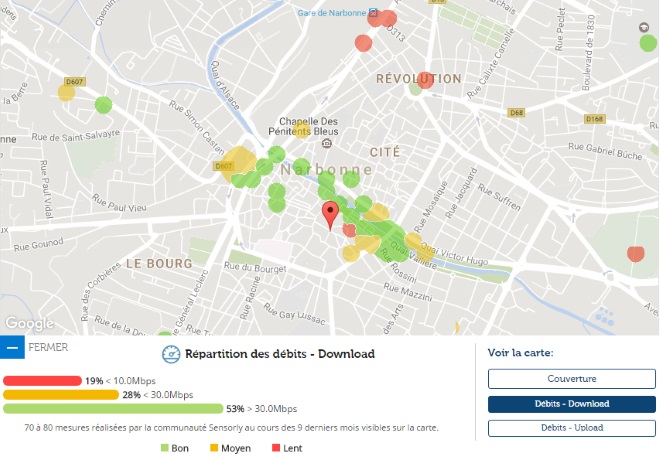Click the Chapelle Des Pénitents Bleus landmark icon
Screen dimensions: 660x457
click(x=301, y=130)
